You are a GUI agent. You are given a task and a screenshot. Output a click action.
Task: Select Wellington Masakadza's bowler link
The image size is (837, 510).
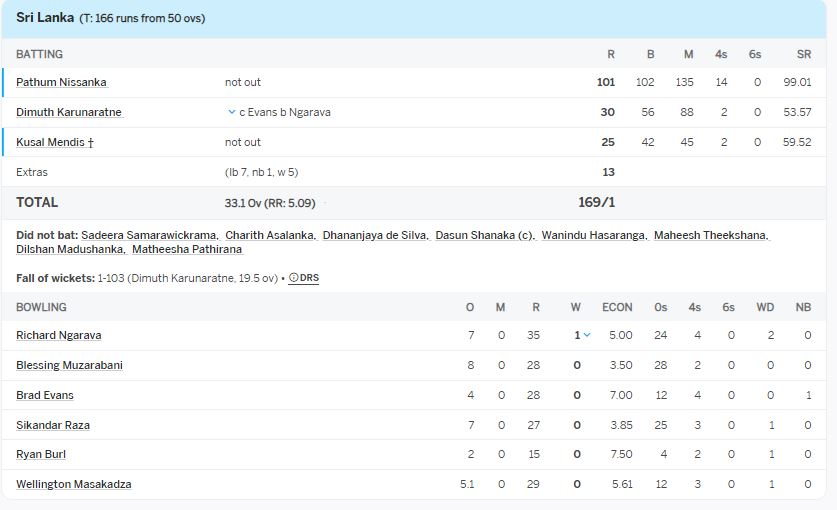point(74,484)
